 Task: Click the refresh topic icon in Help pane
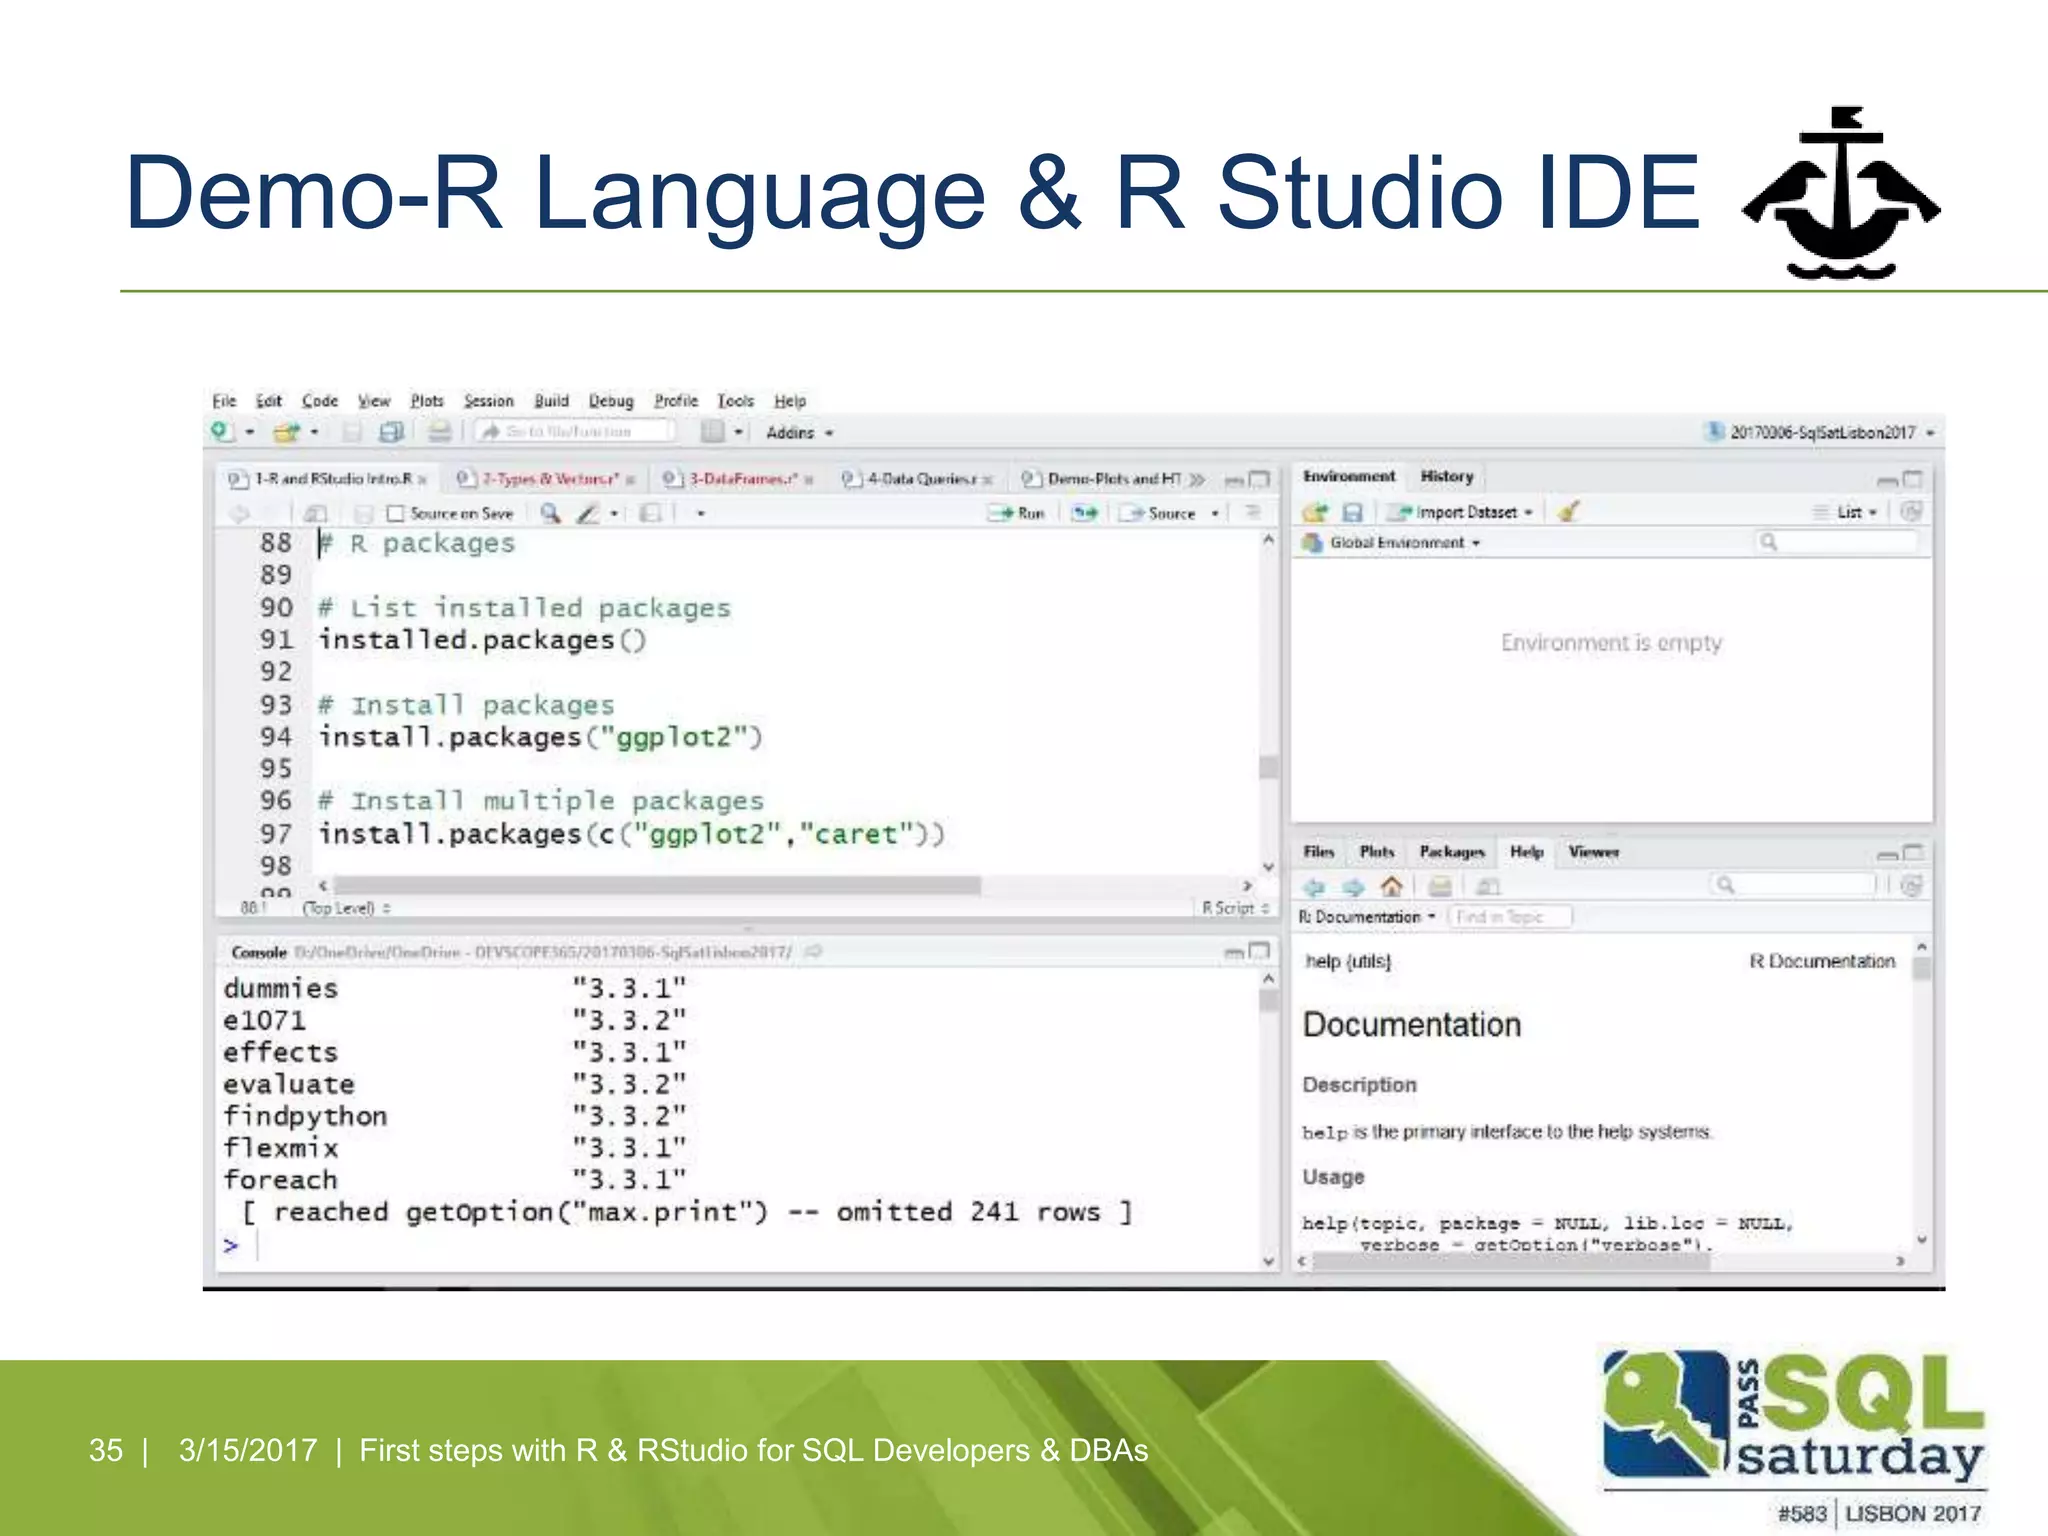point(1911,886)
